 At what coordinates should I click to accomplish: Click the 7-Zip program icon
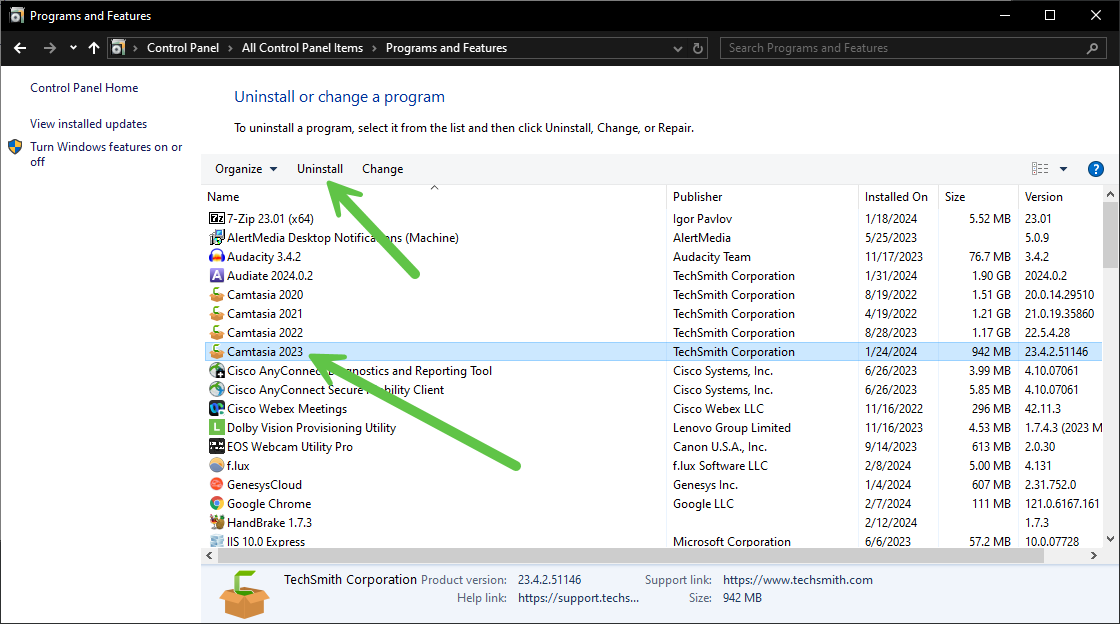click(x=217, y=218)
